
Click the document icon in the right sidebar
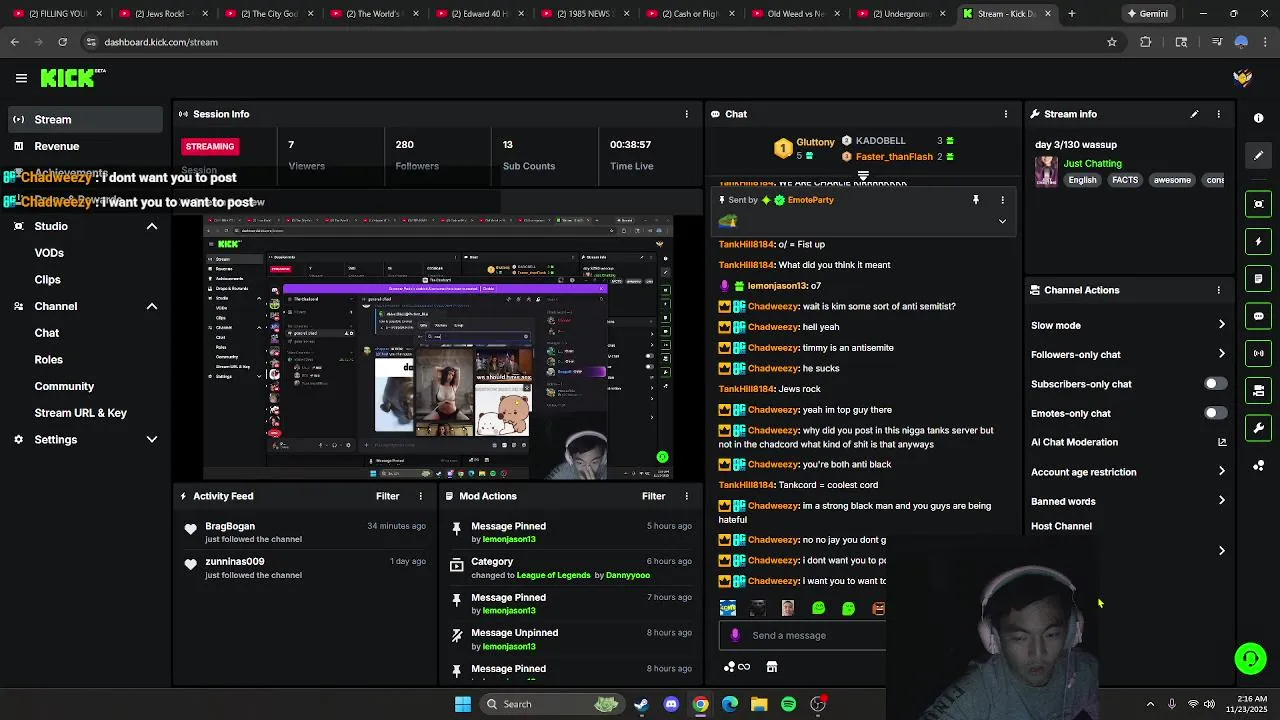[x=1258, y=279]
